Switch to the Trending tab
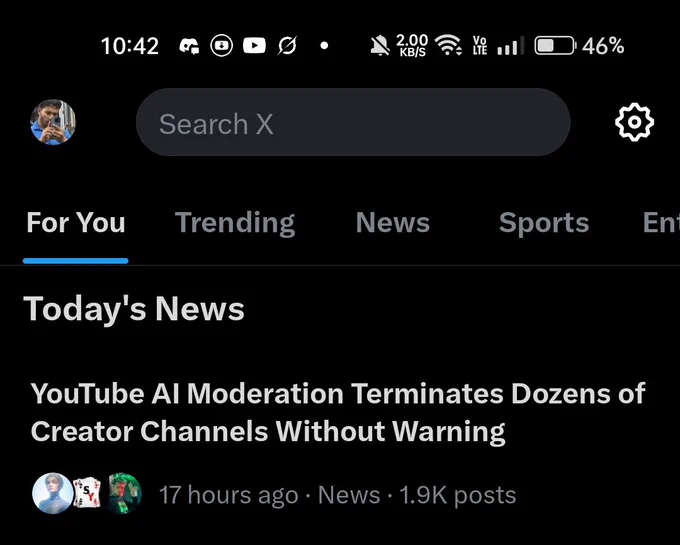 tap(235, 222)
